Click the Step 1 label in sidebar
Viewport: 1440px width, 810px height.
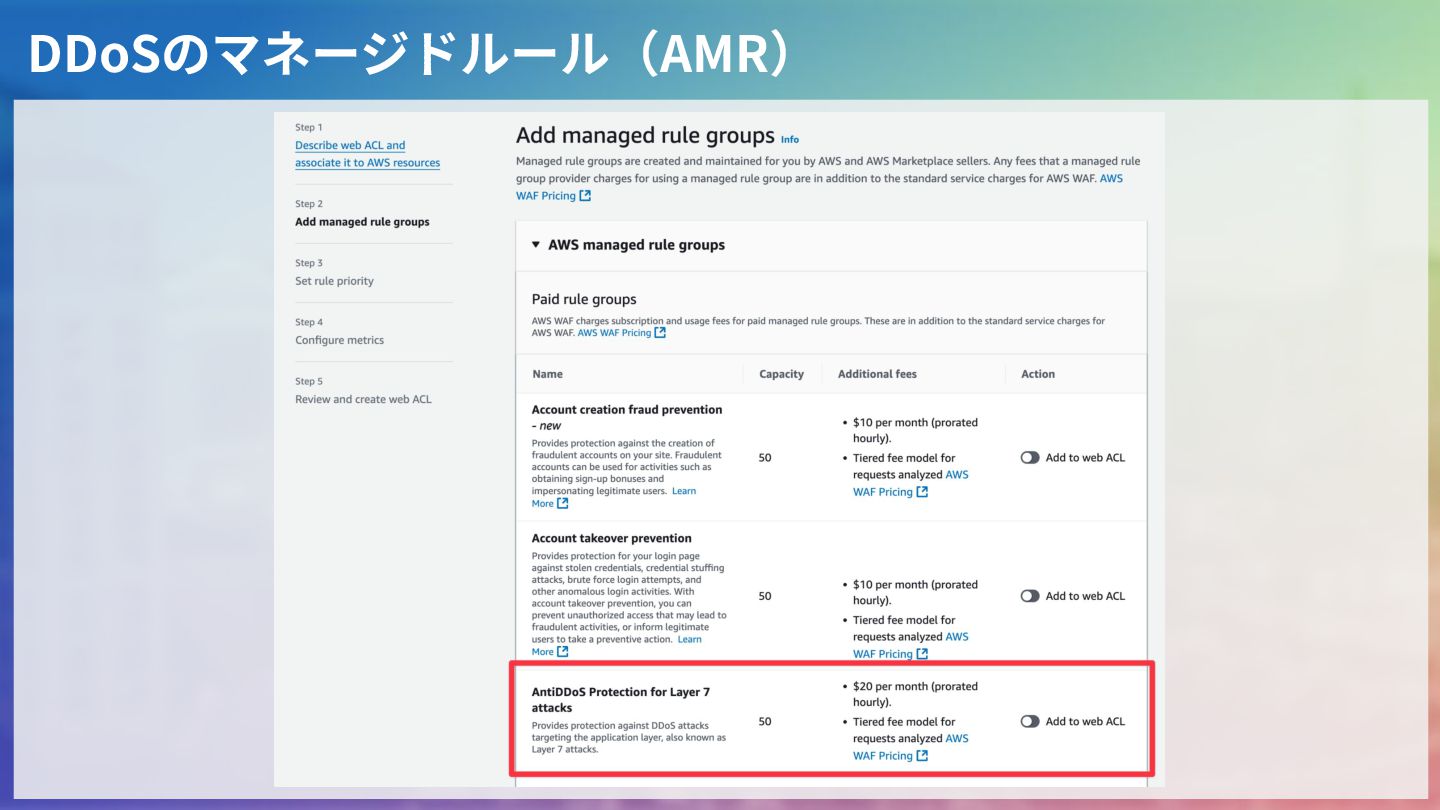point(309,127)
